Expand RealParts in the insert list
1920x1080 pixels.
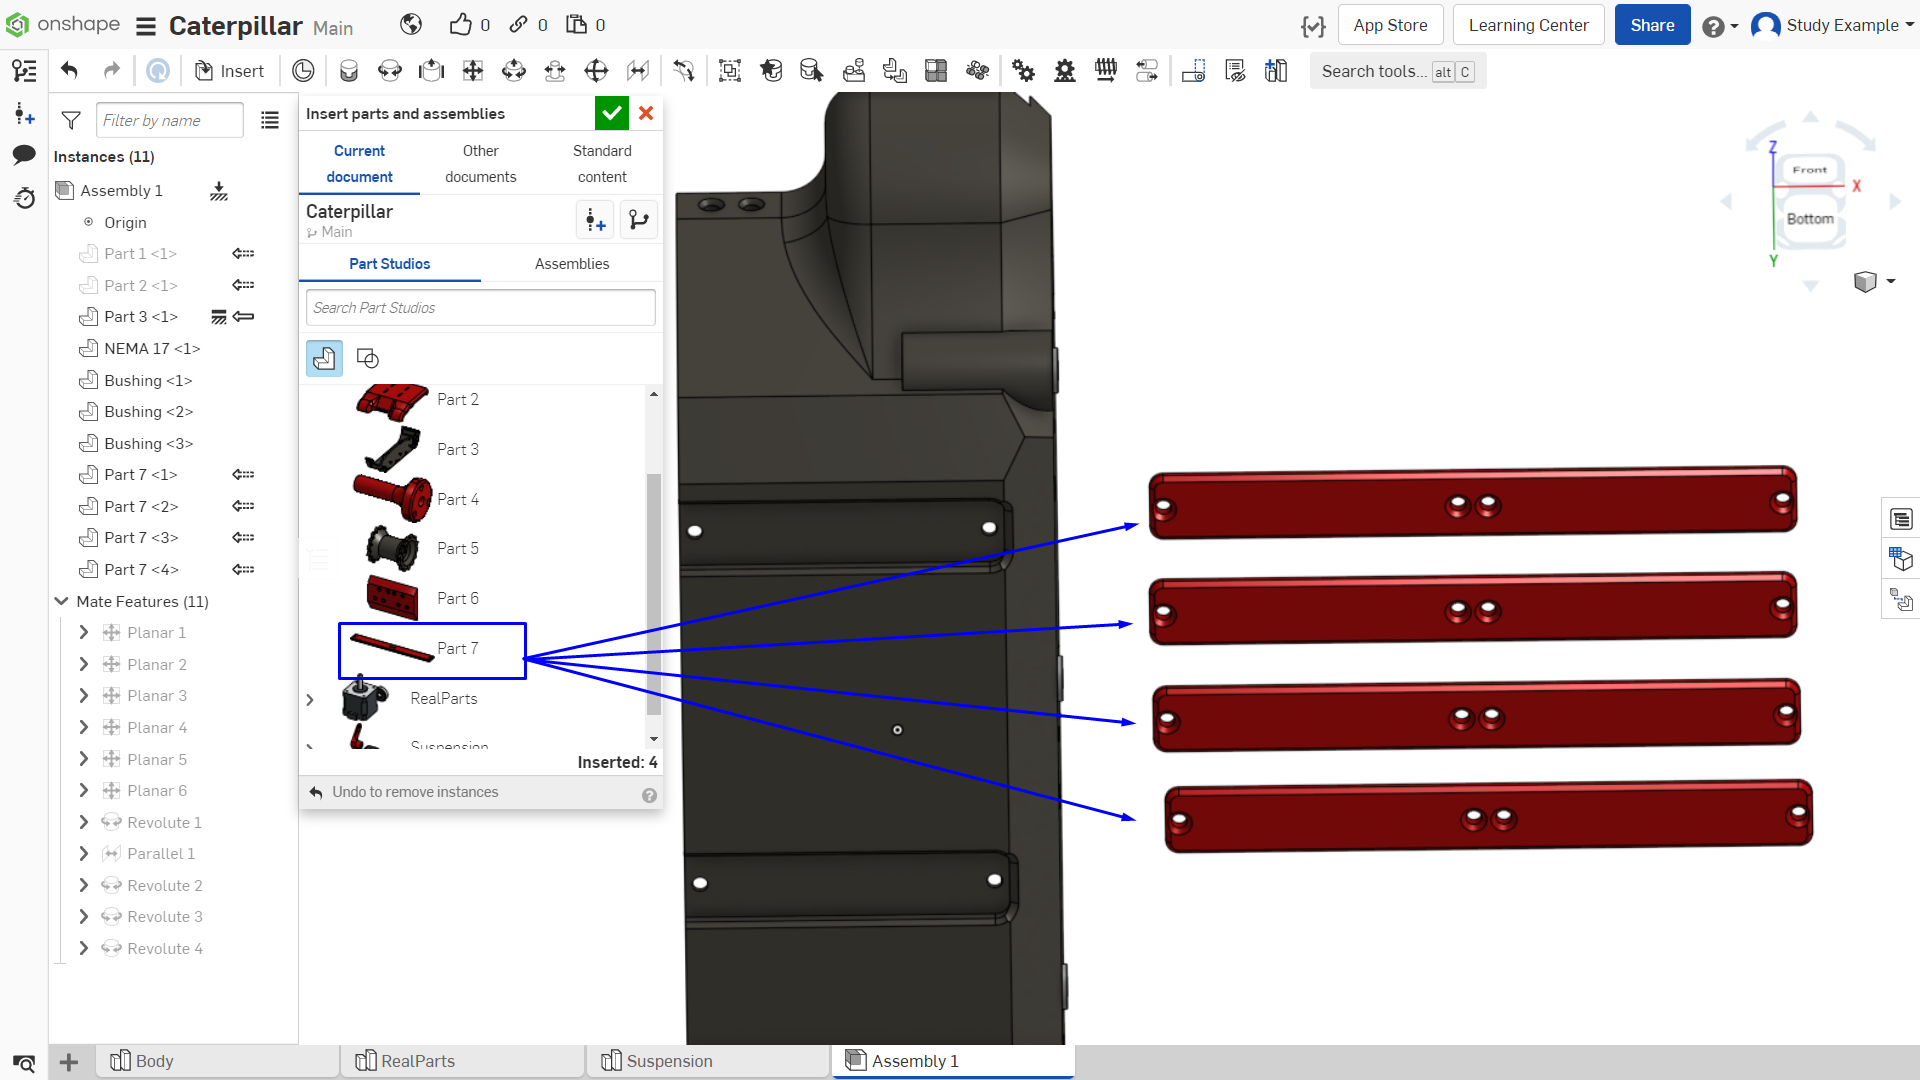tap(310, 699)
